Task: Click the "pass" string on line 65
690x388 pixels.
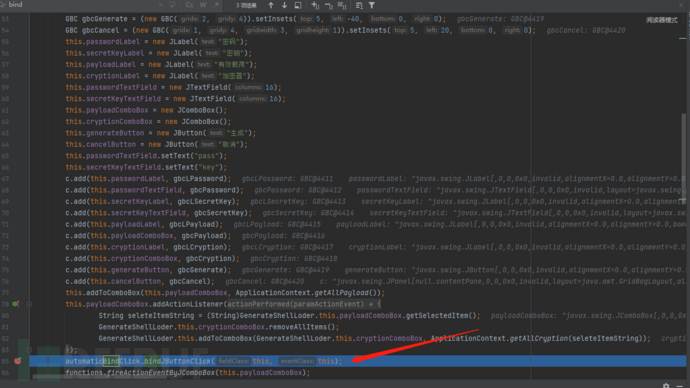Action: [x=206, y=156]
